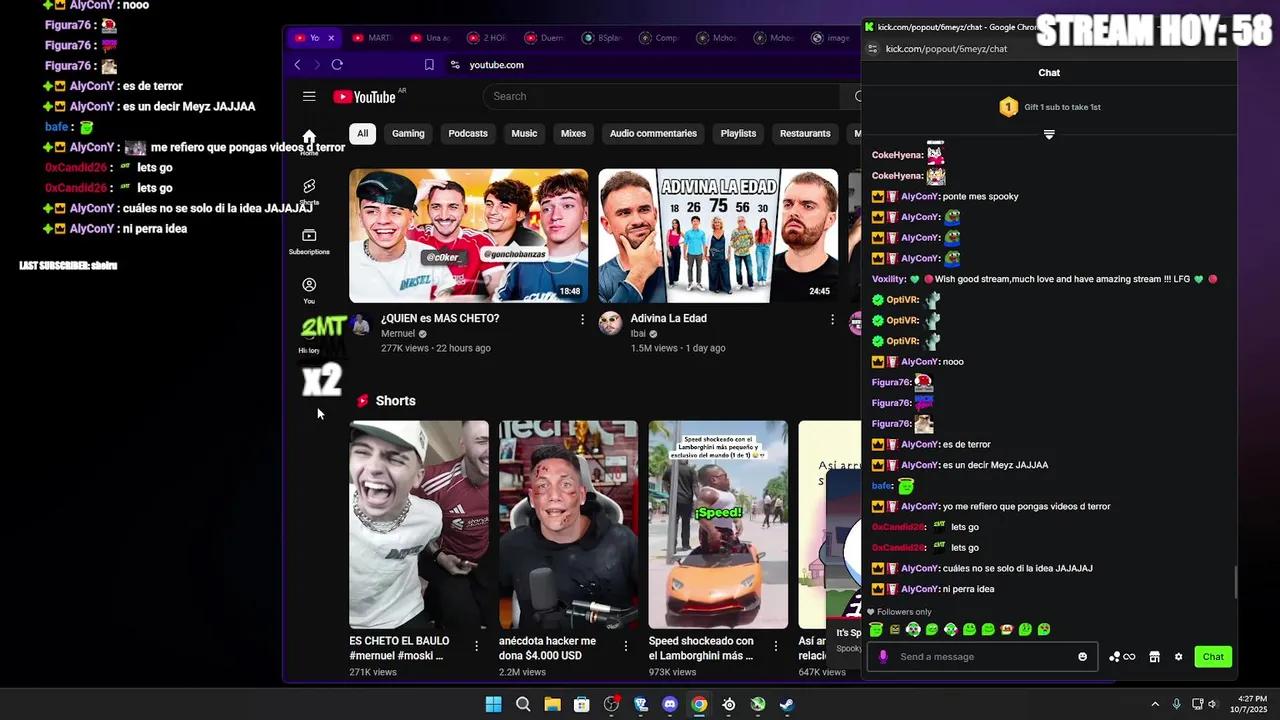The width and height of the screenshot is (1280, 720).
Task: Open Steam from the taskbar
Action: pos(787,705)
